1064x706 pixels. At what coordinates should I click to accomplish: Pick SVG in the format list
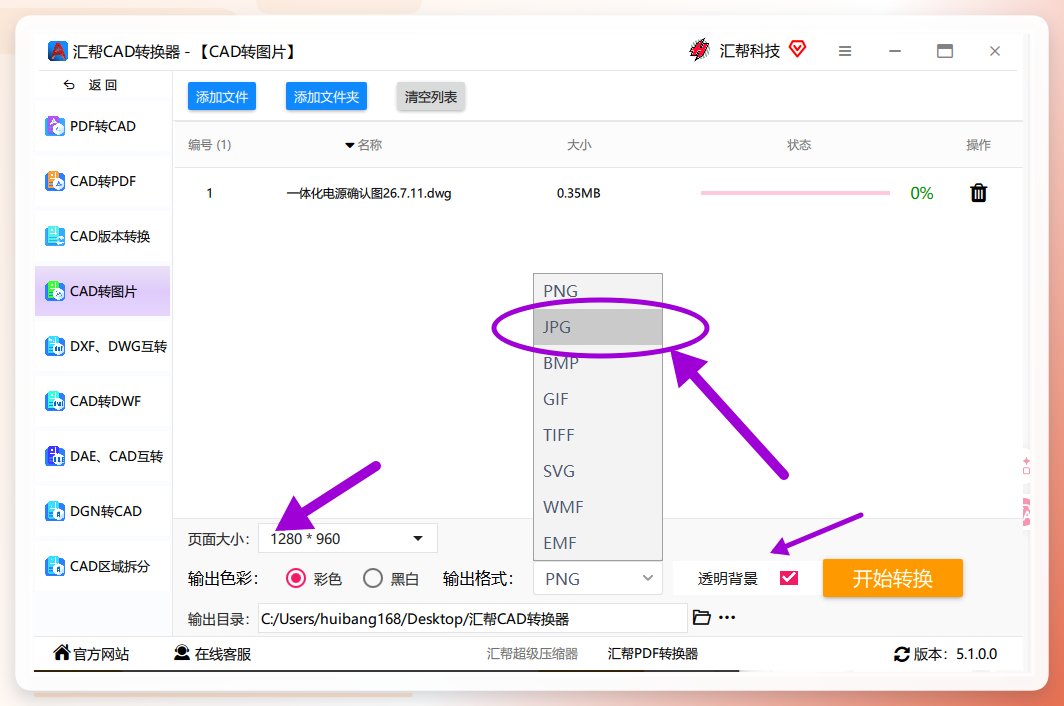[598, 471]
